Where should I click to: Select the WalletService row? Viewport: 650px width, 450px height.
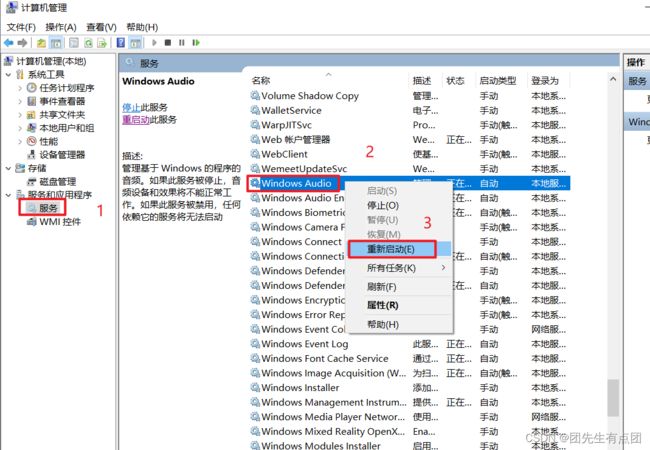410,111
